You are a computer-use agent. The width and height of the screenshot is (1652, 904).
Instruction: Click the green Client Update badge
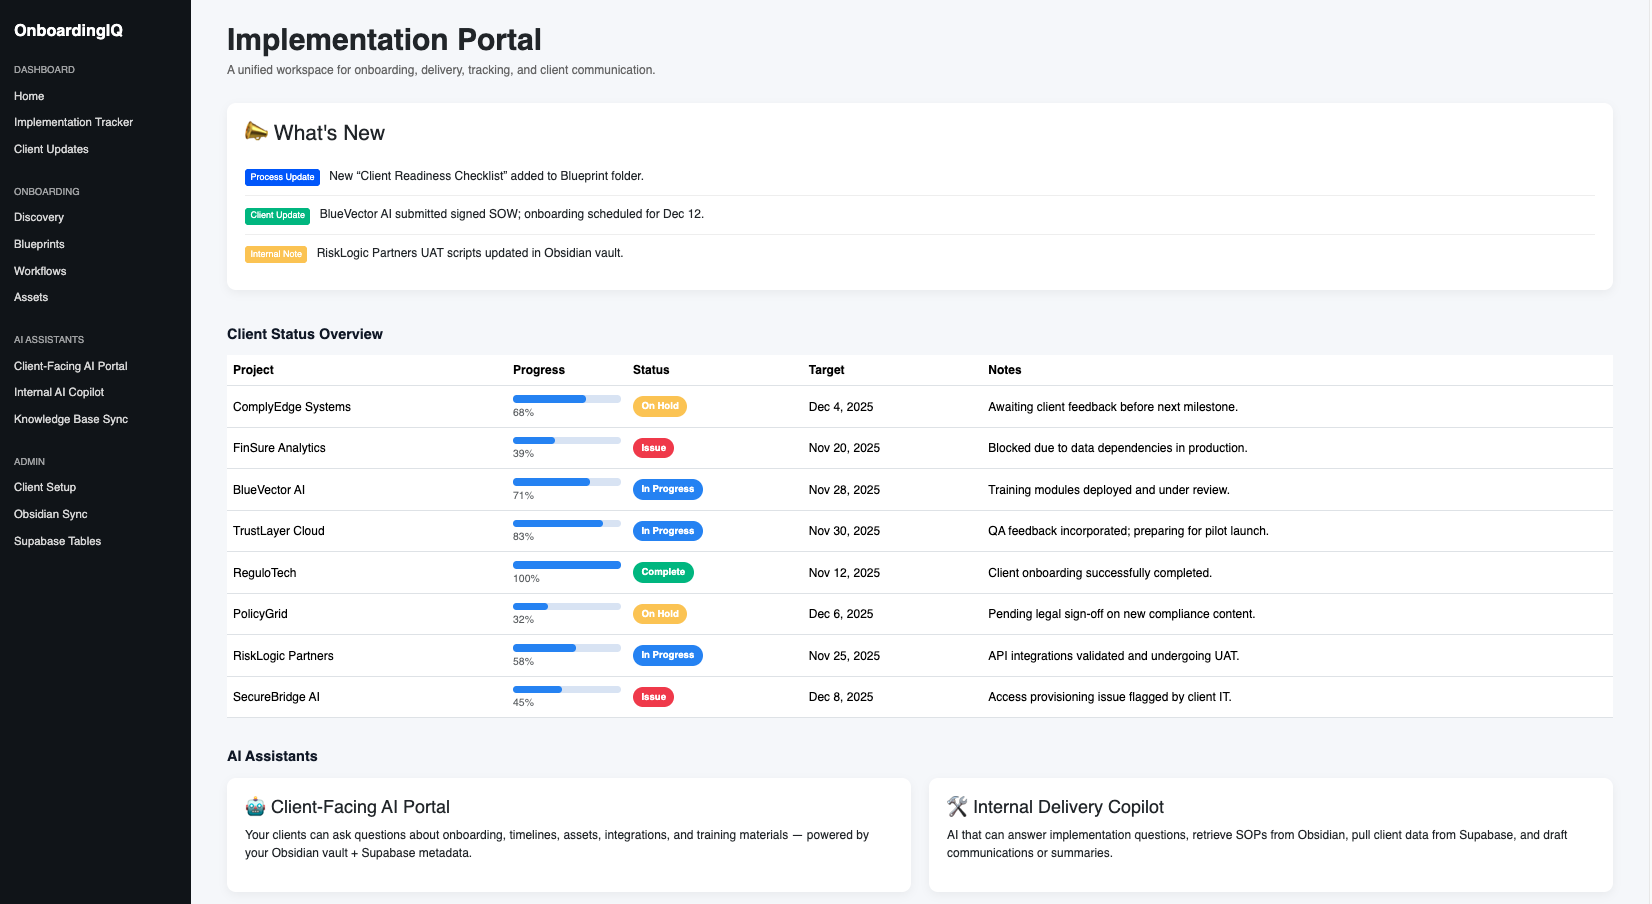click(x=277, y=215)
